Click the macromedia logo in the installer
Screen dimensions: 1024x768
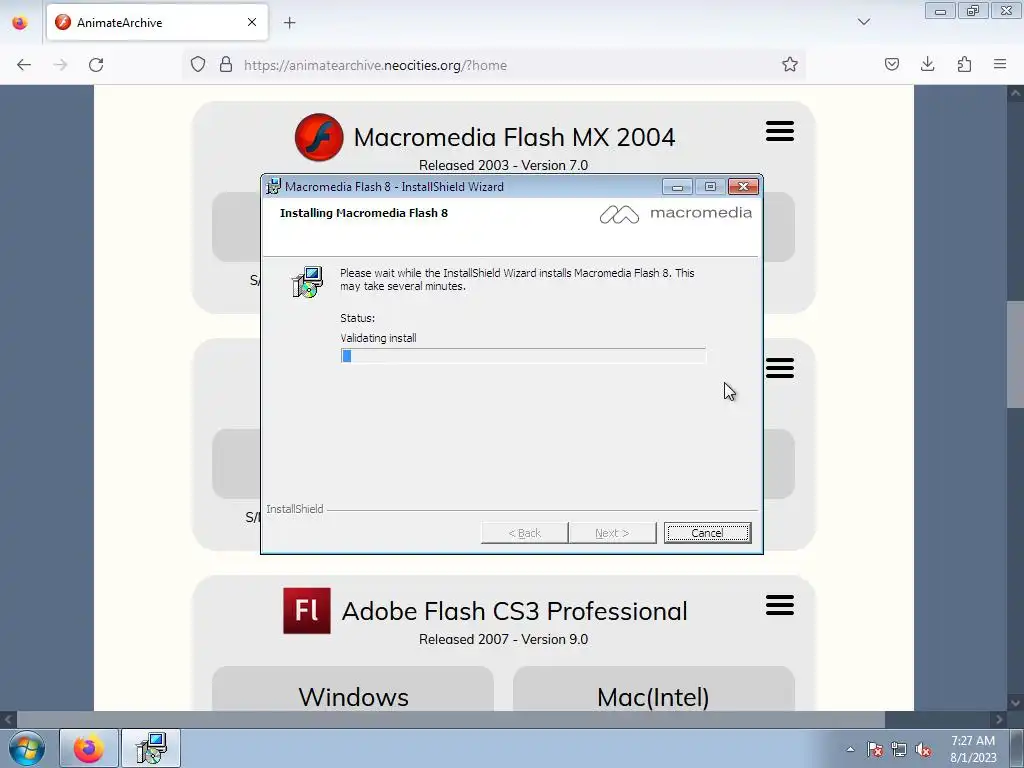676,214
